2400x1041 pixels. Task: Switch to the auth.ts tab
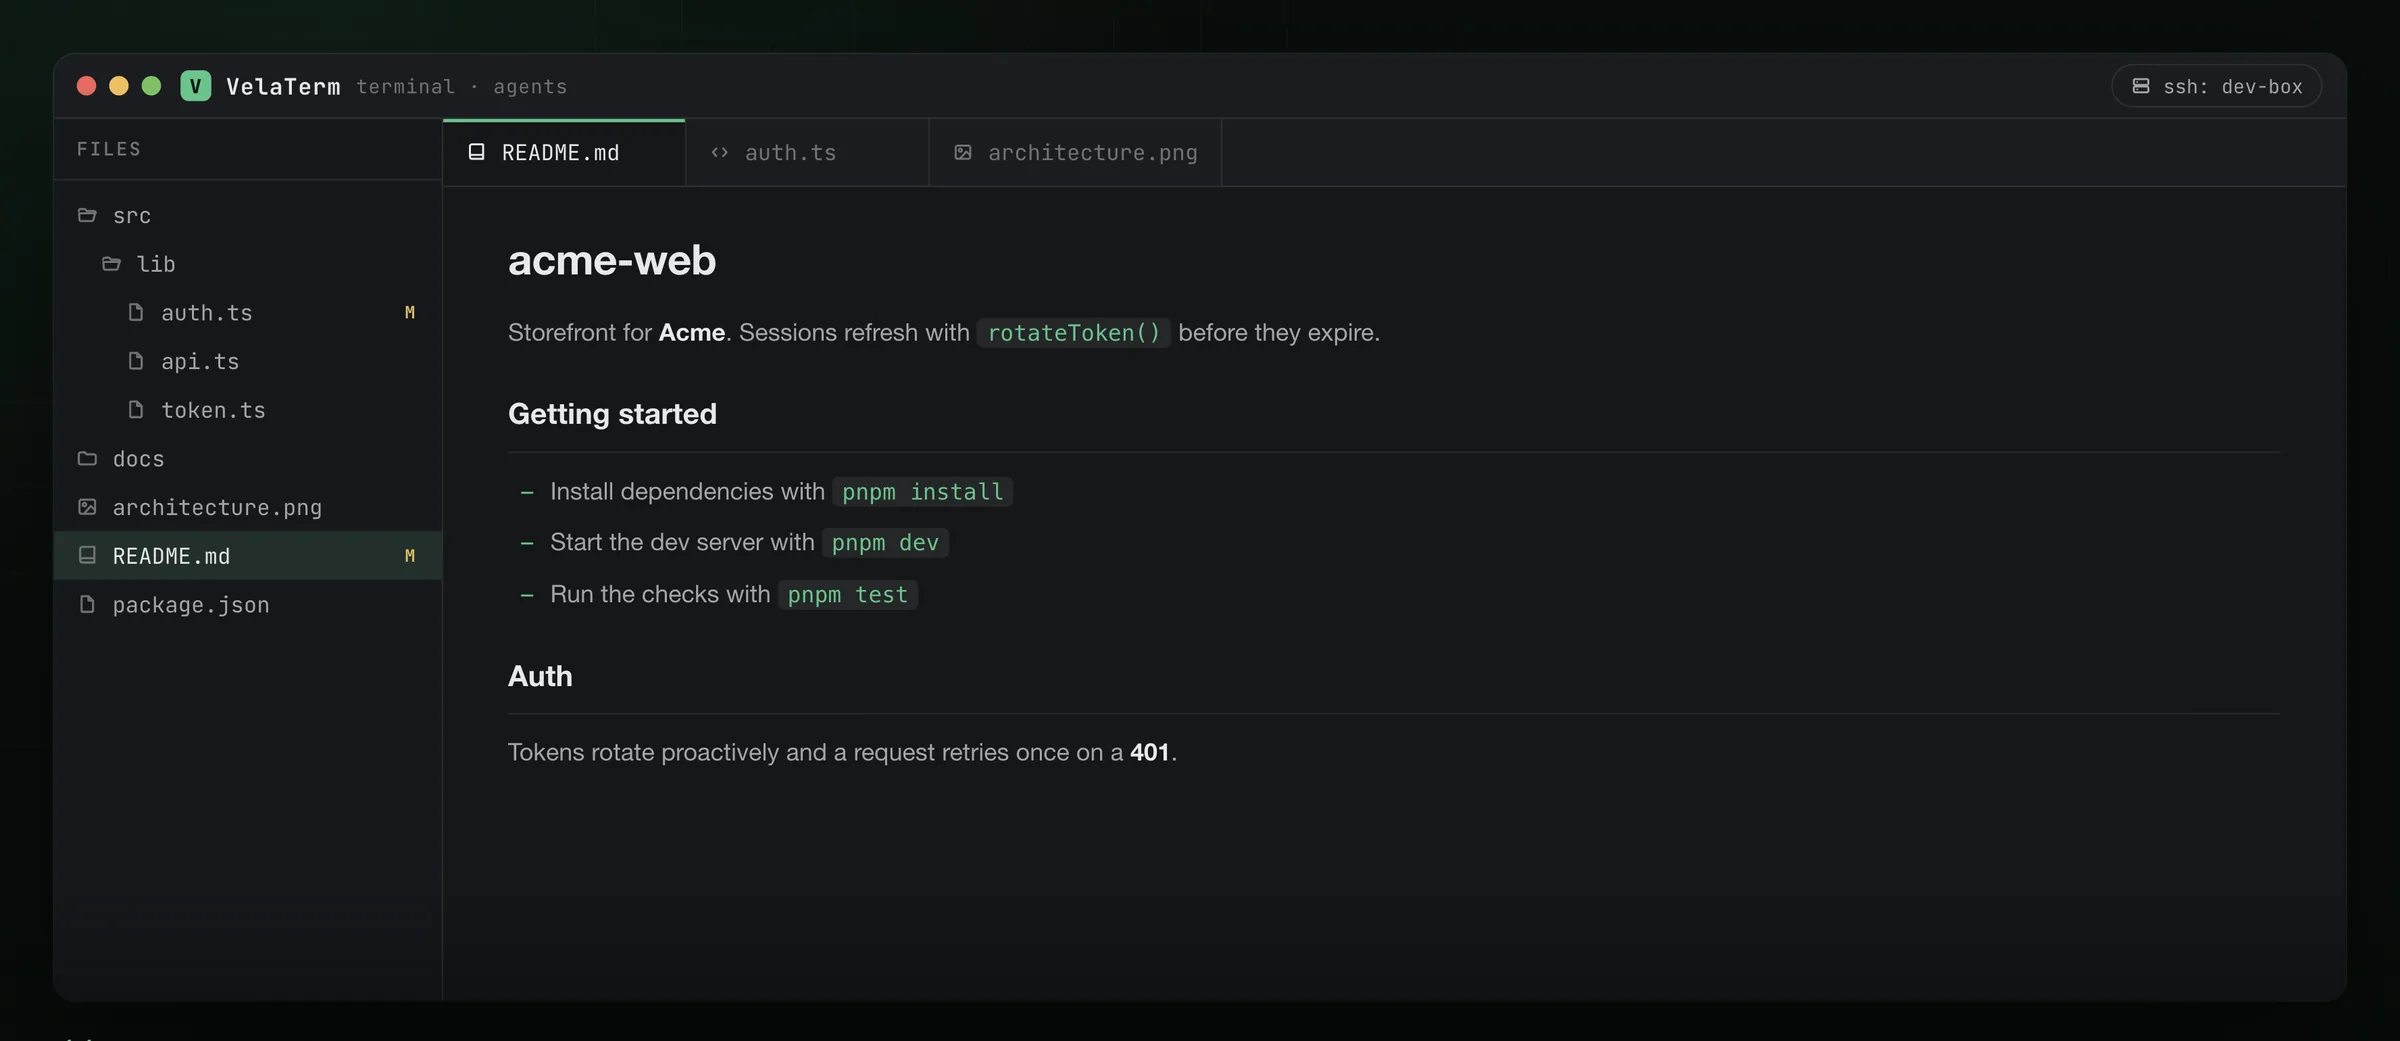click(x=807, y=152)
